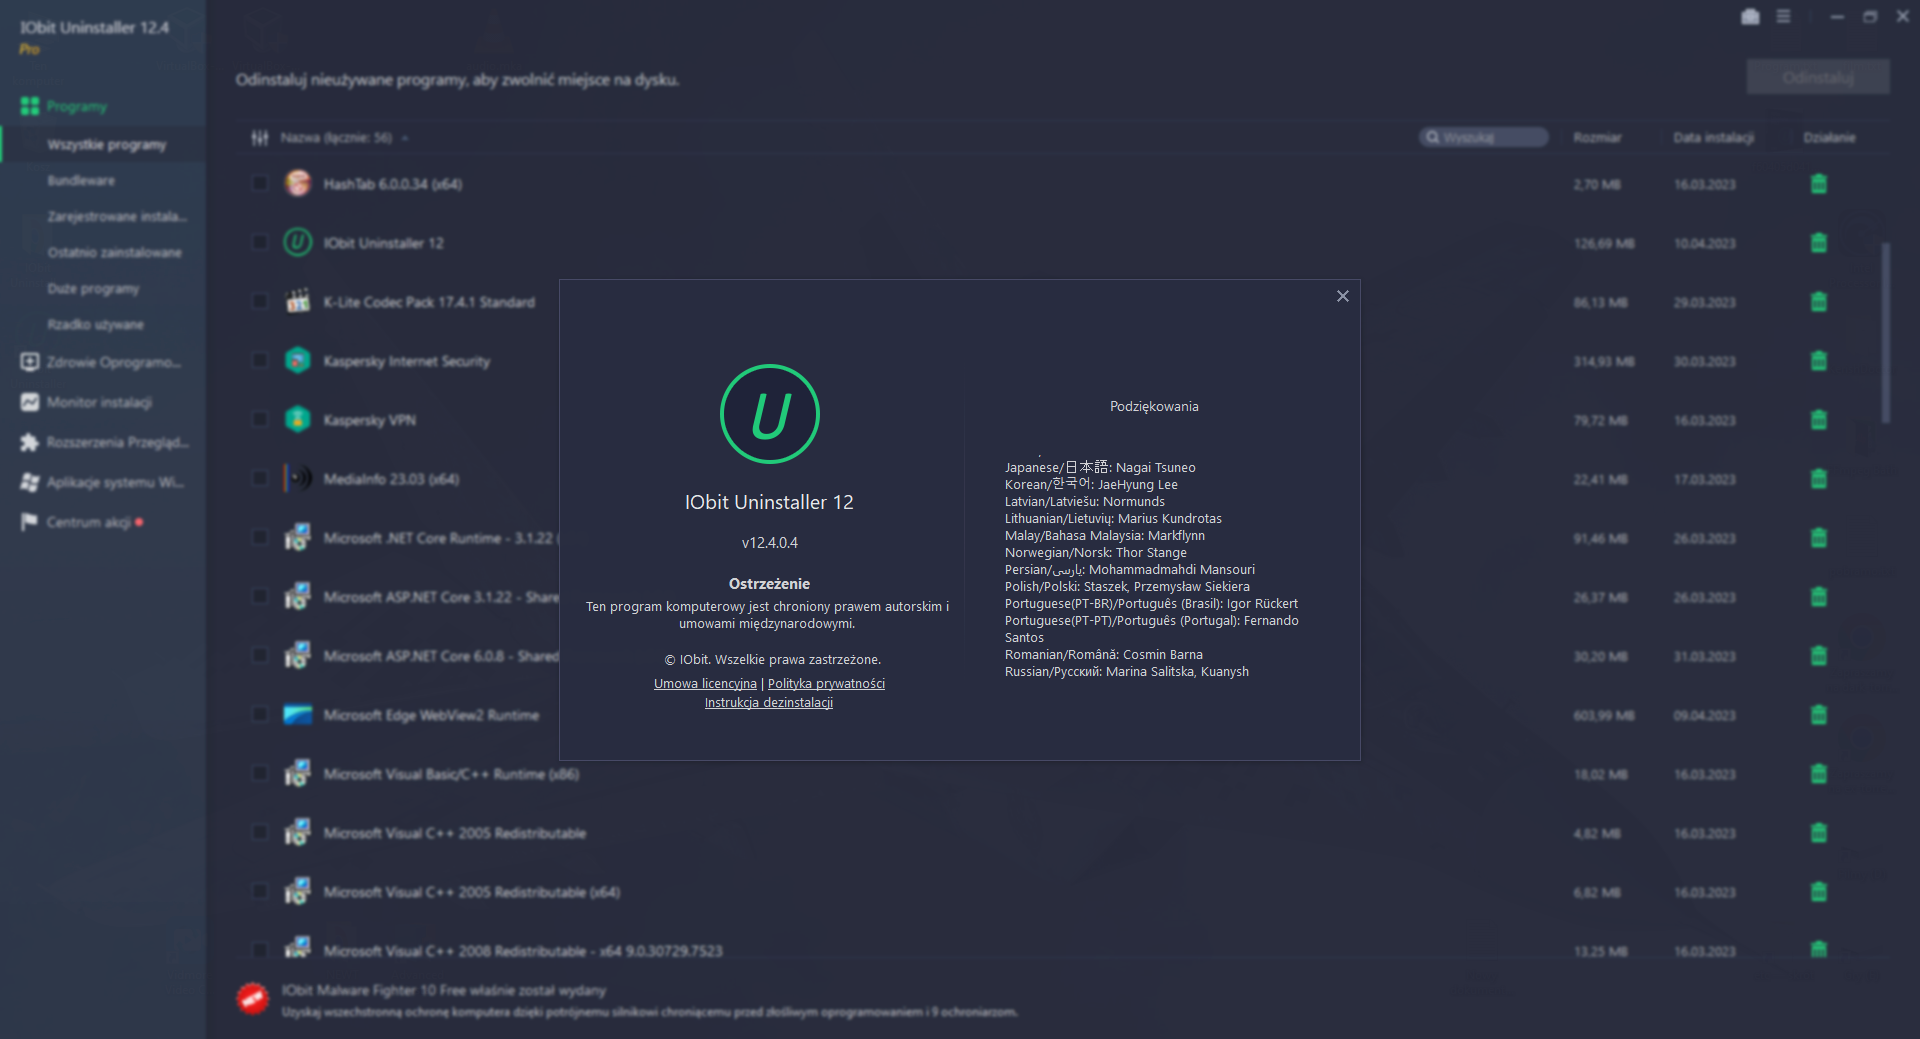Viewport: 1920px width, 1039px height.
Task: Tick the checkbox for Visual C++ 2005 Redistributable (x64)
Action: [x=260, y=892]
